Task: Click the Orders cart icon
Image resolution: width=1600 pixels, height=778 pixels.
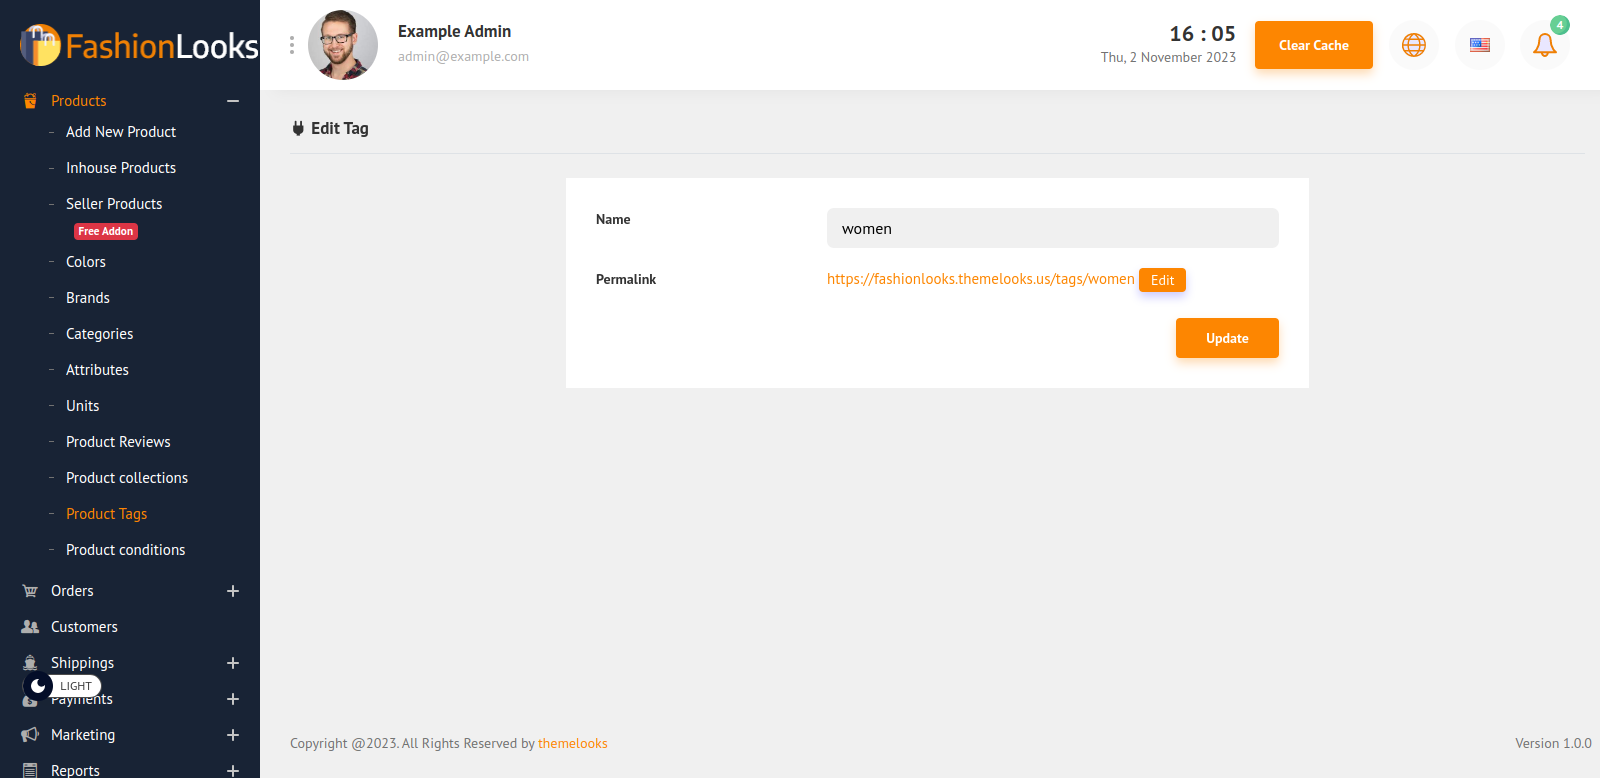Action: point(30,591)
